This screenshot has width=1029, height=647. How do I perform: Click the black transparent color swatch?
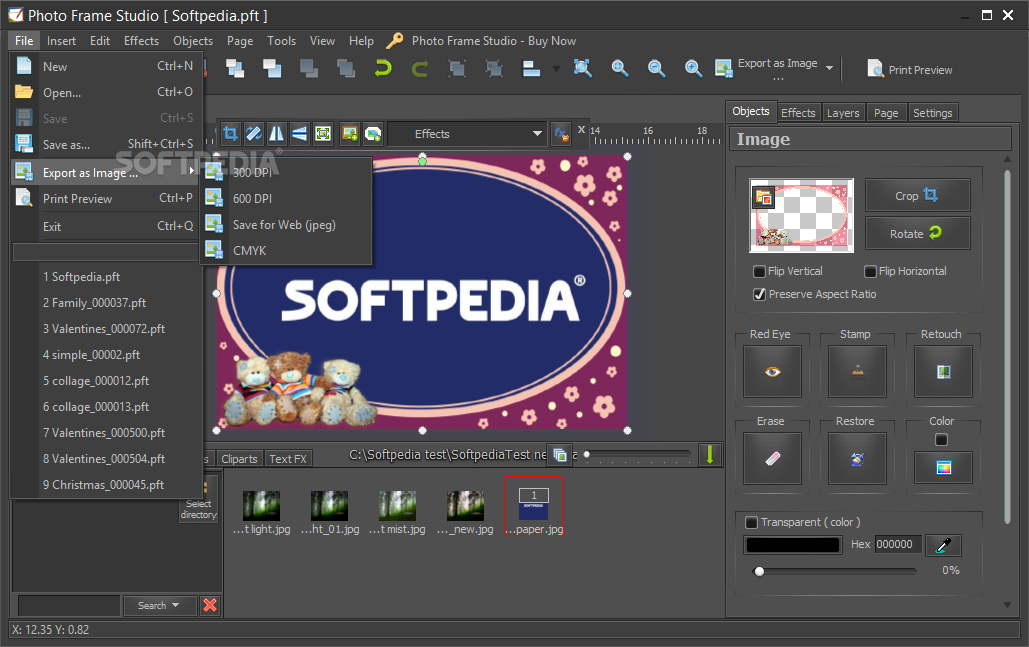point(793,545)
